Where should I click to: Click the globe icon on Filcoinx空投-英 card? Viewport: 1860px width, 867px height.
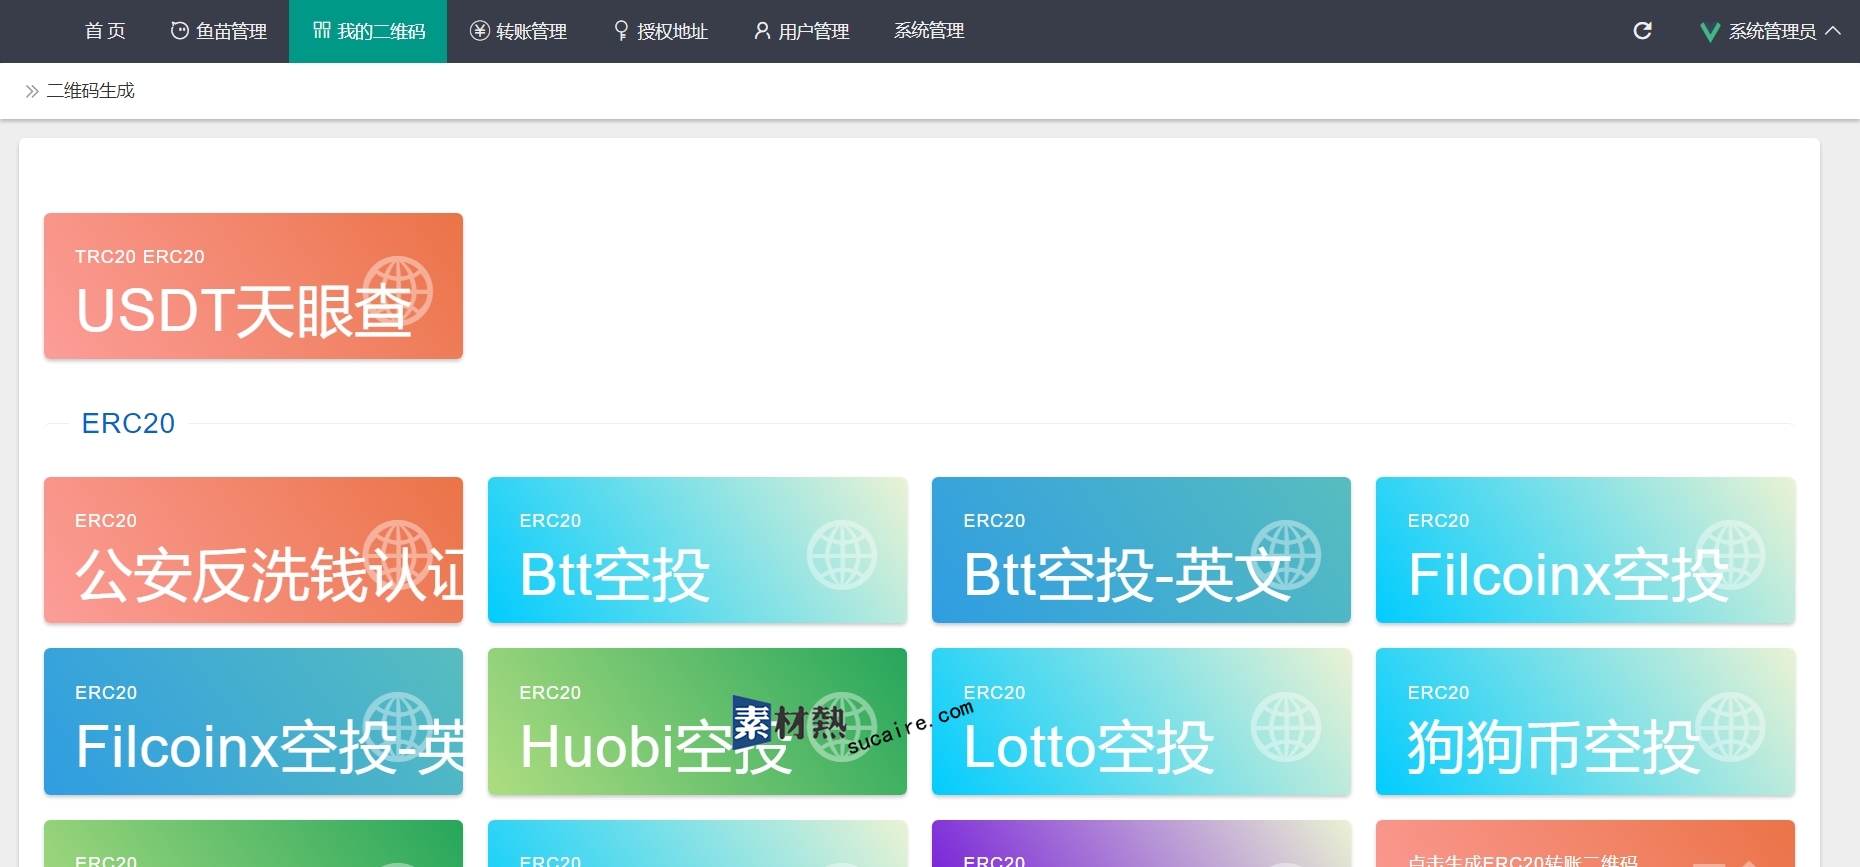(397, 727)
